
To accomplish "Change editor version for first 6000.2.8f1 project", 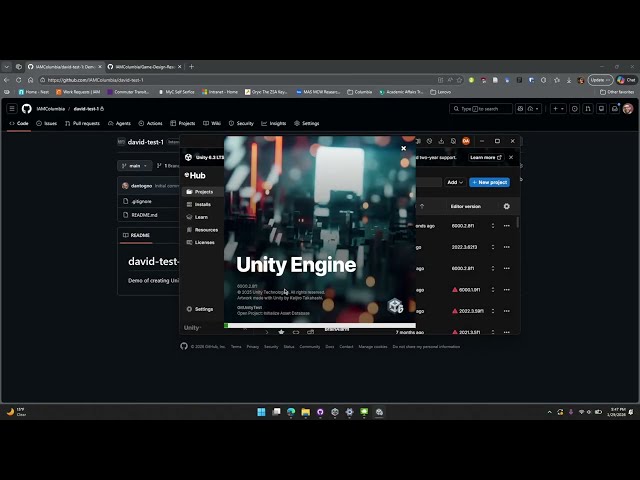I will (x=493, y=226).
